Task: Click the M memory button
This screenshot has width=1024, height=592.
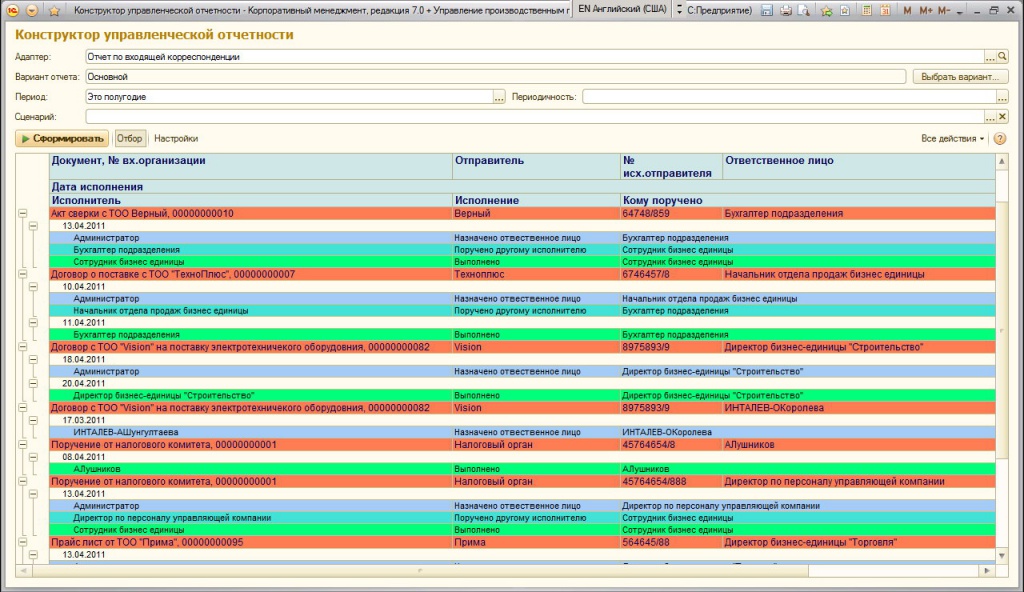Action: coord(907,10)
